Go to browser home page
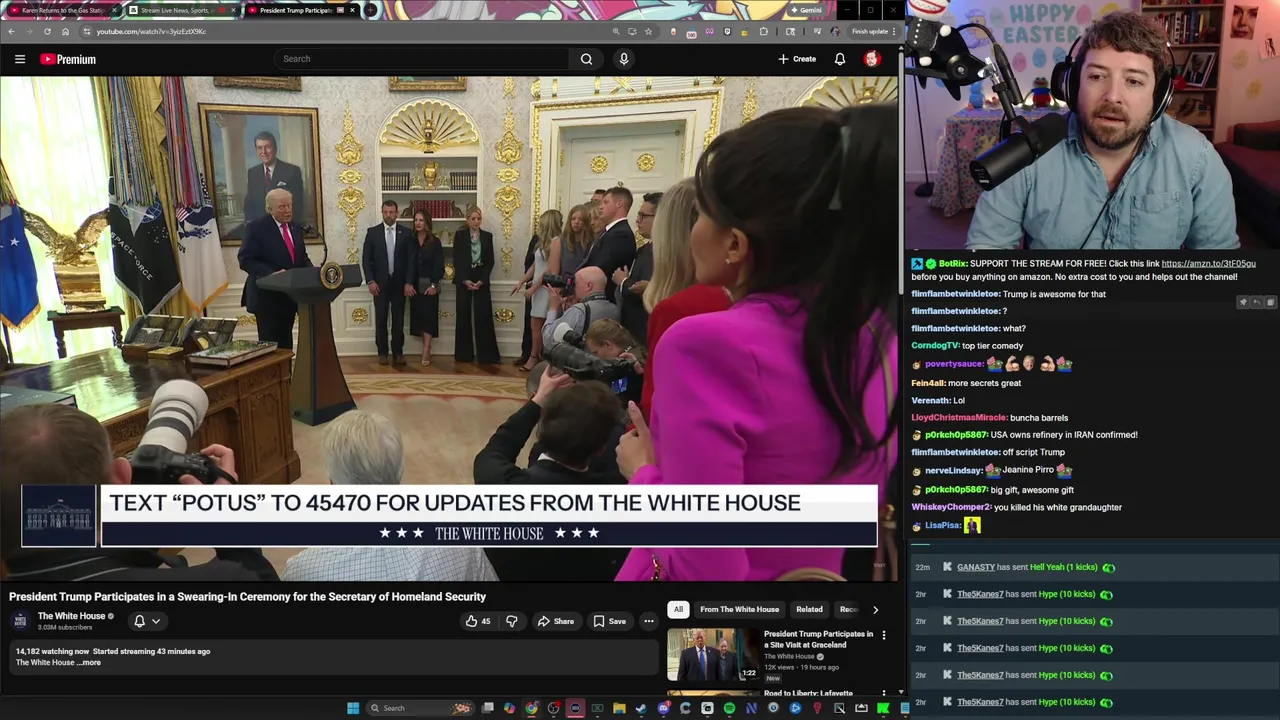 point(65,31)
